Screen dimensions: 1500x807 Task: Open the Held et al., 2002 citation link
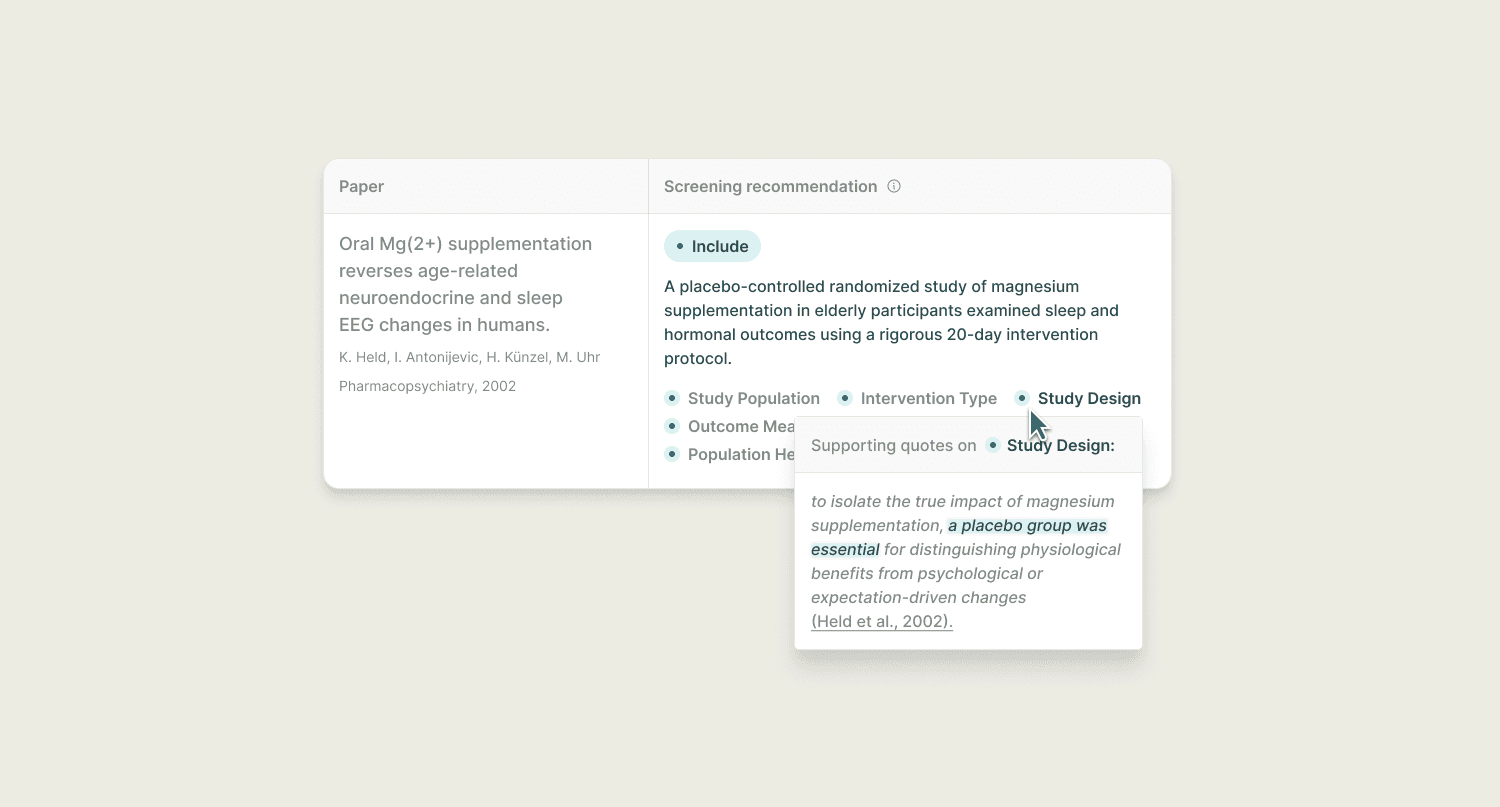pyautogui.click(x=881, y=621)
